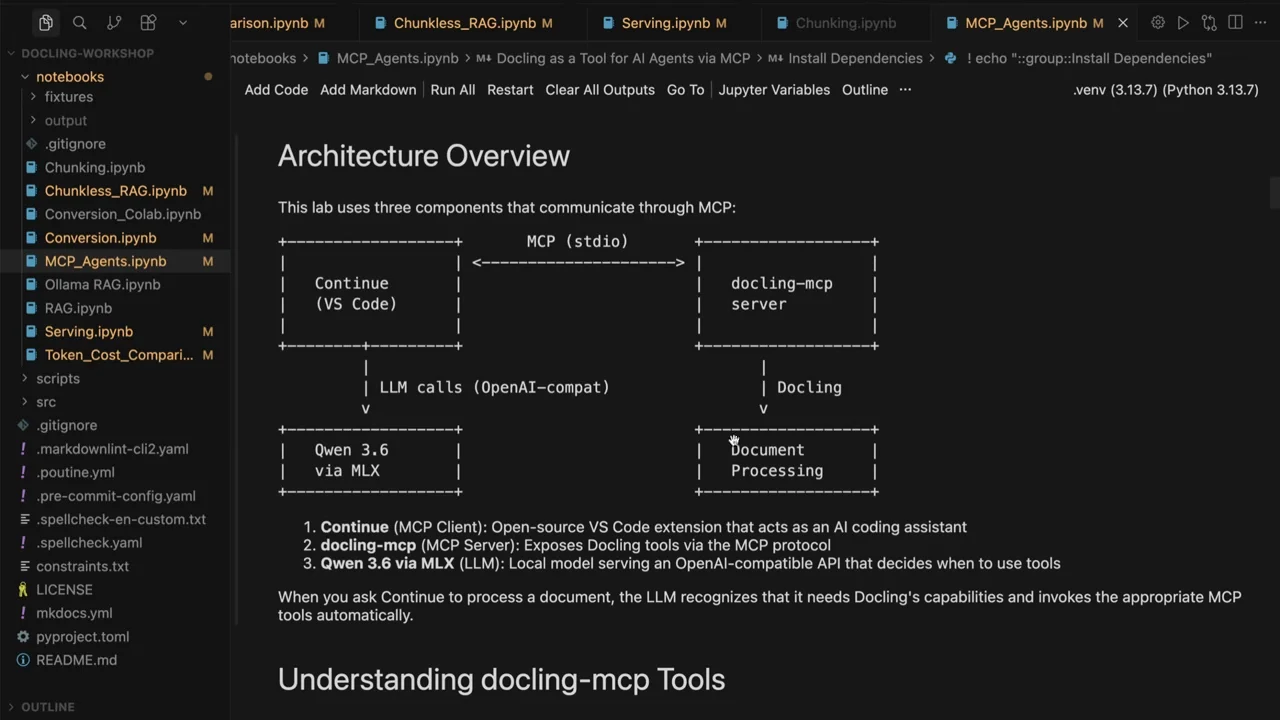The image size is (1280, 720).
Task: Open README.md file
Action: point(76,660)
